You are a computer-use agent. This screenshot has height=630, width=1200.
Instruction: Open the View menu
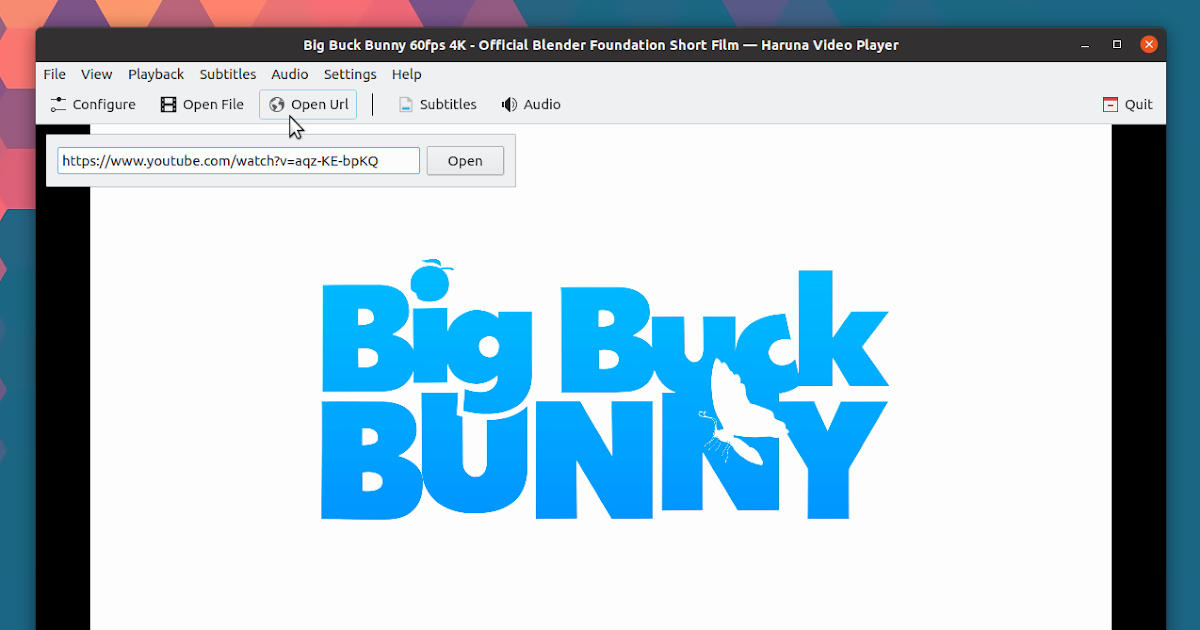coord(96,74)
